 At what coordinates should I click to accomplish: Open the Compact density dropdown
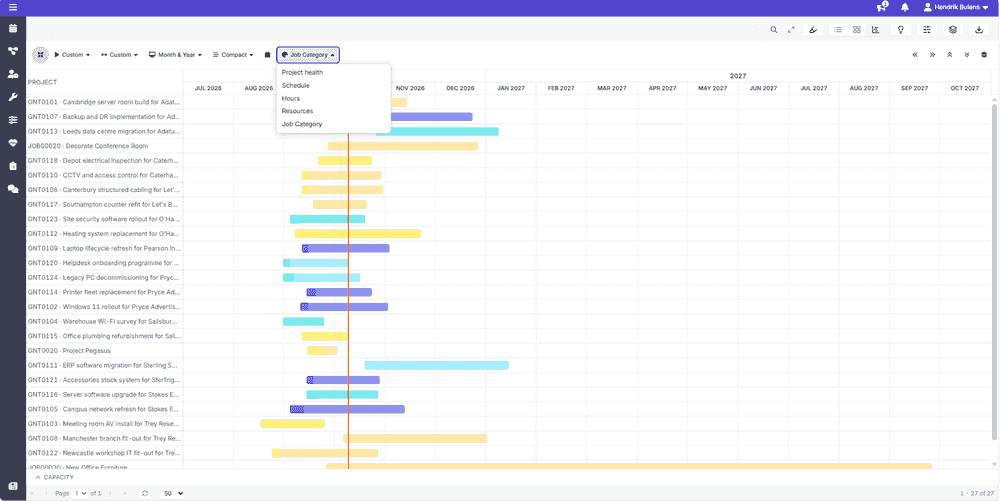tap(233, 55)
